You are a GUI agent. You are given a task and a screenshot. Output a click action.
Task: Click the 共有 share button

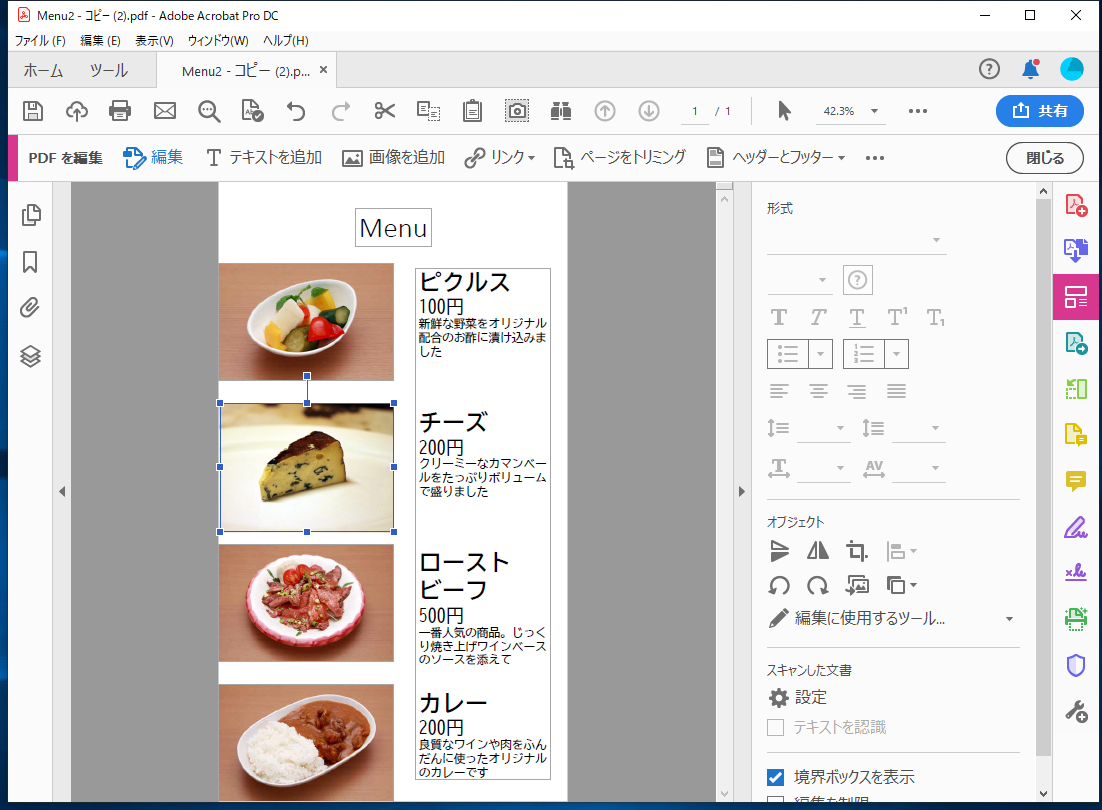(x=1039, y=111)
